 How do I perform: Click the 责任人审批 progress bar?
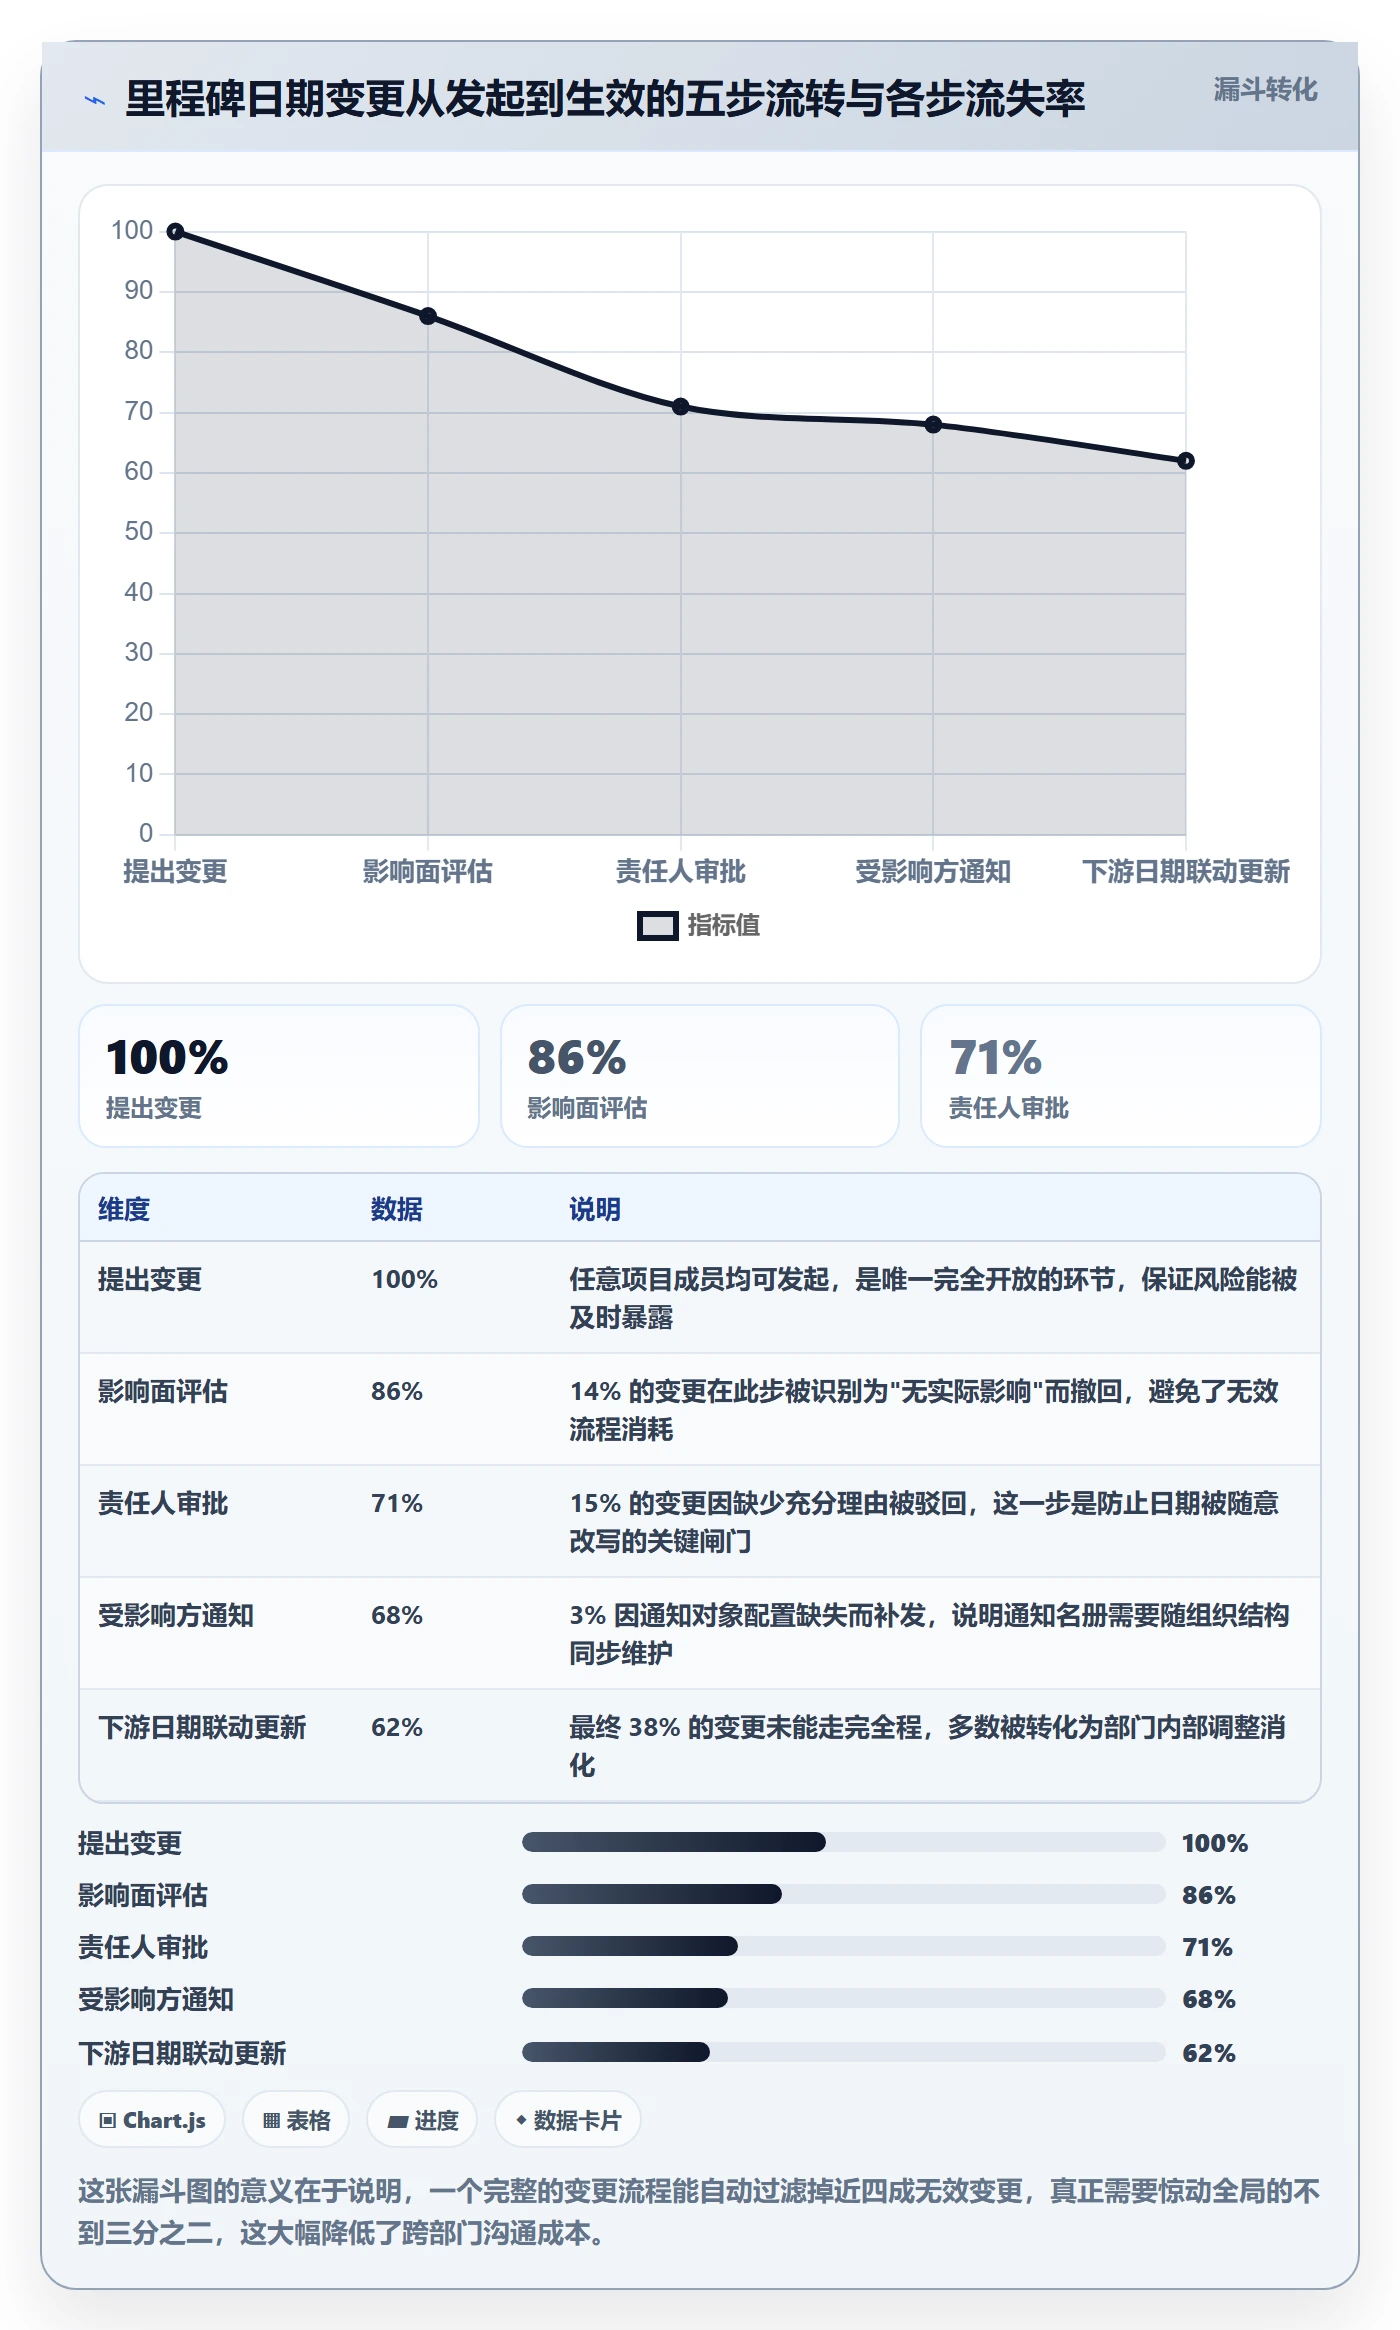[x=844, y=1946]
